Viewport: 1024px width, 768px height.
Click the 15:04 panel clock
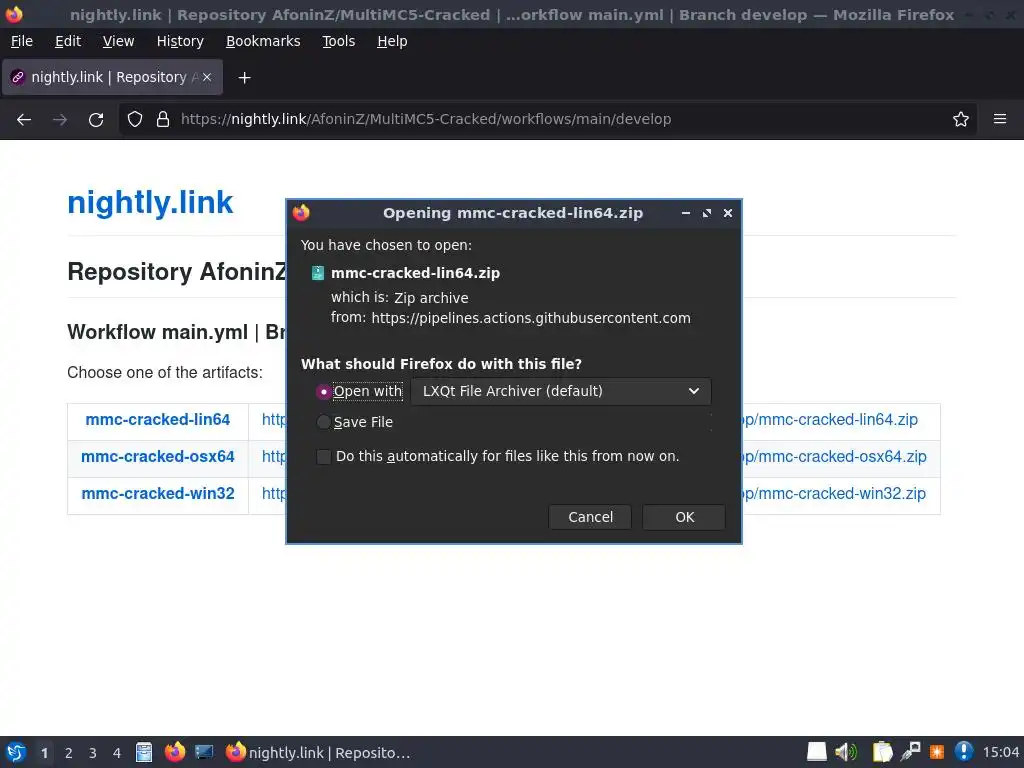click(x=1000, y=753)
